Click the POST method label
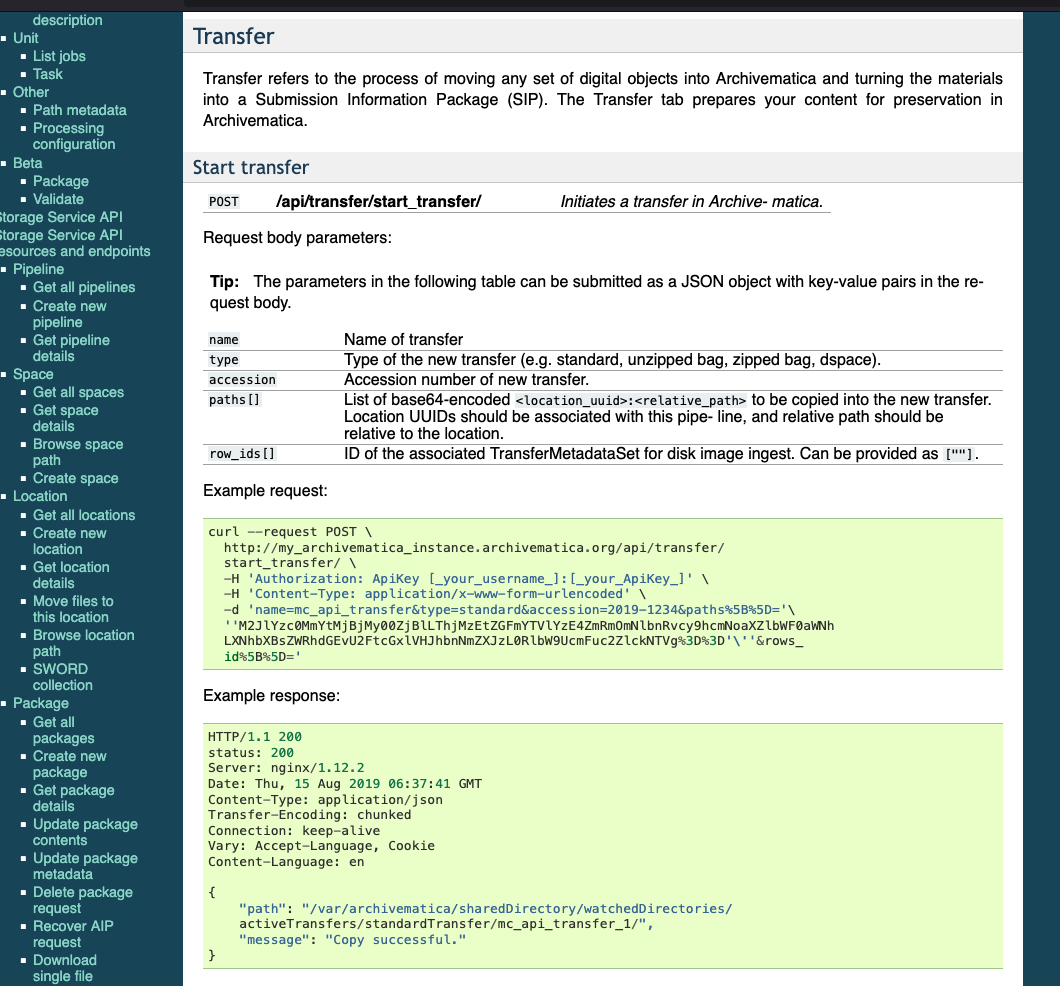Viewport: 1060px width, 986px height. coord(224,201)
